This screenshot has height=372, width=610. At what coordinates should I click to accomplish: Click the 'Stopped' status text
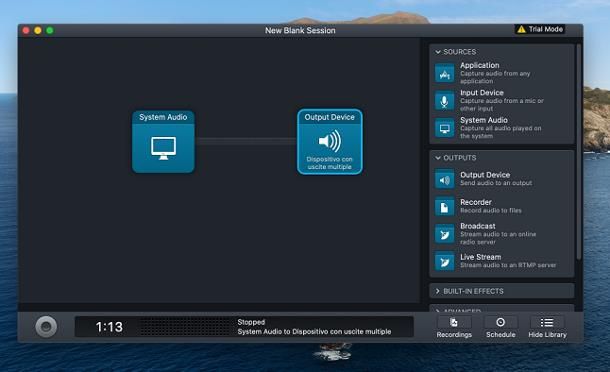(251, 322)
